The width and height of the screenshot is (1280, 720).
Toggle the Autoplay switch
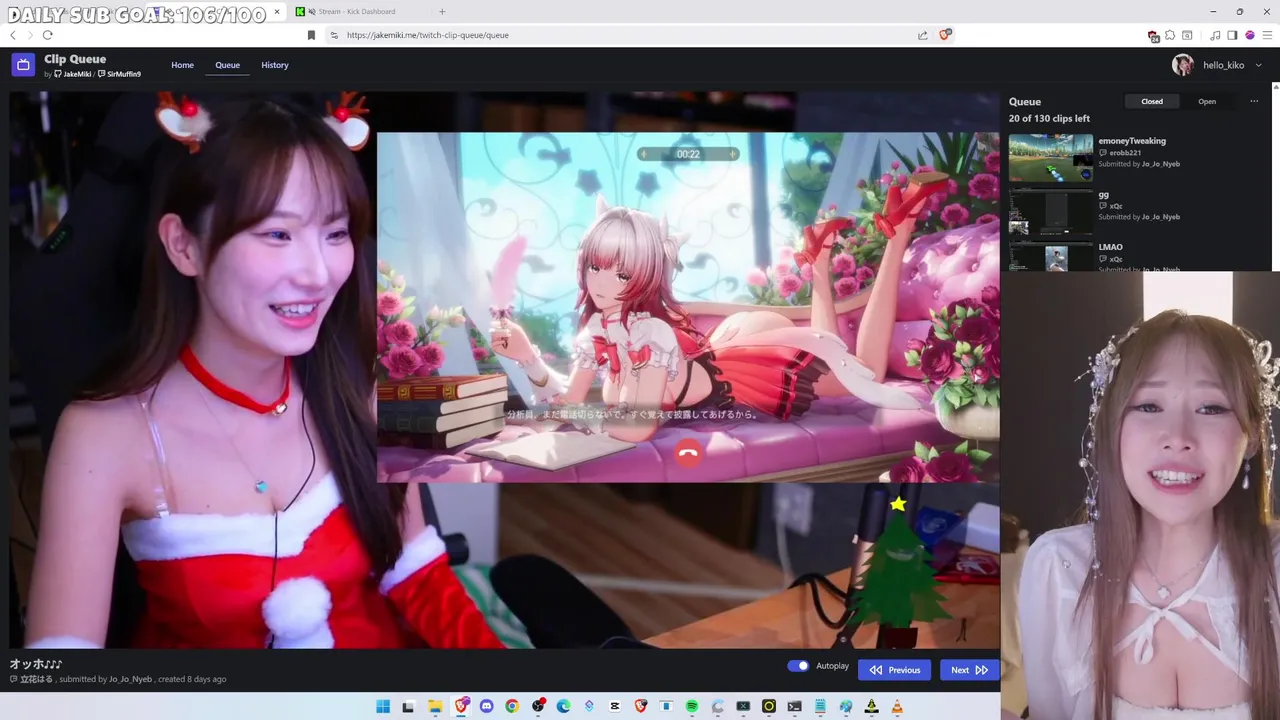tap(798, 666)
